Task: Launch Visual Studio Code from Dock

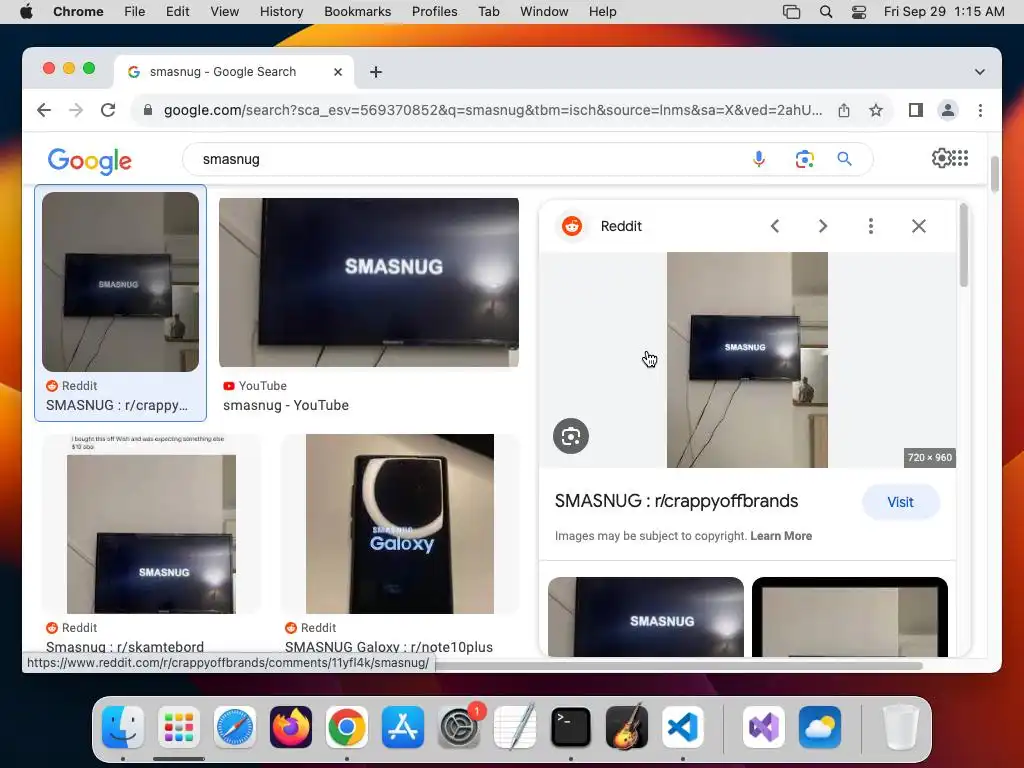Action: click(x=682, y=727)
